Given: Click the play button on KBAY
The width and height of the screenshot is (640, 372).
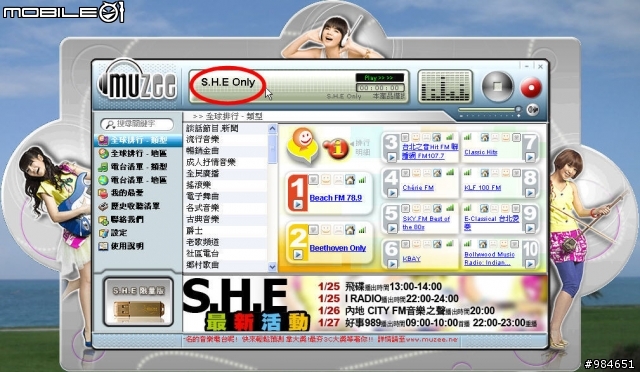Looking at the screenshot, I should click(x=392, y=264).
